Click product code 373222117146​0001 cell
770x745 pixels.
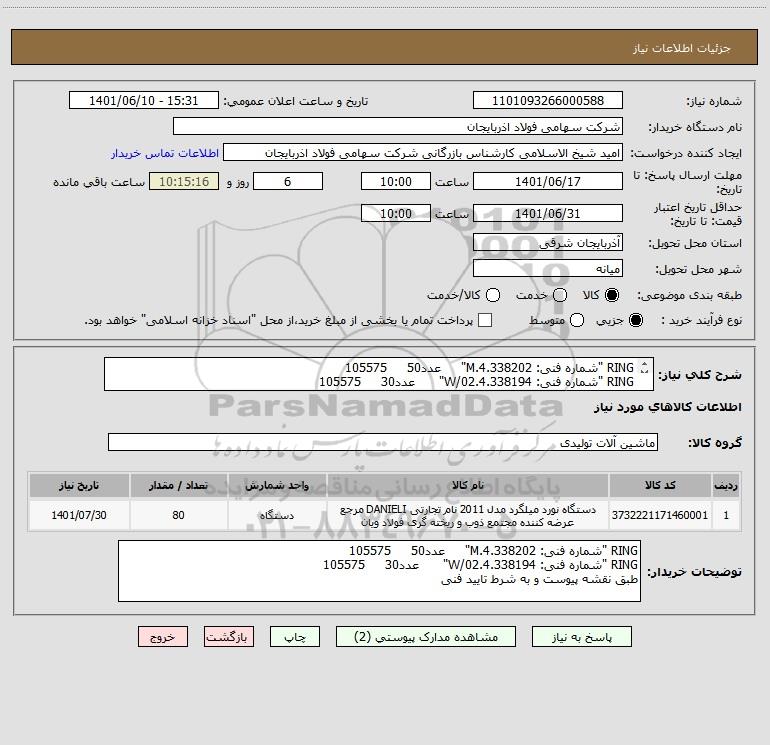tap(660, 515)
